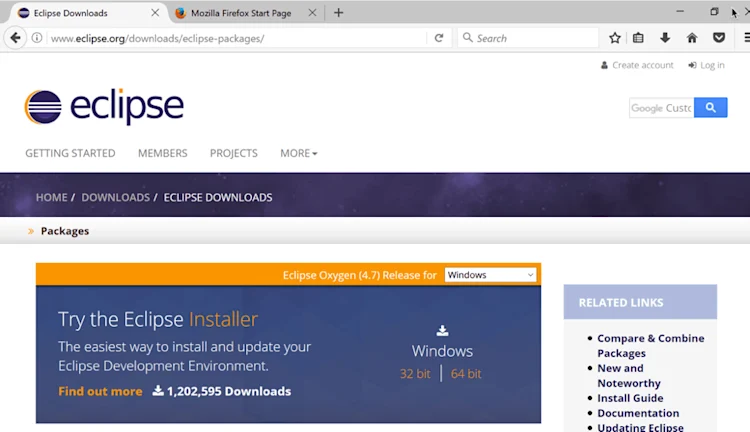
Task: Click the Packages heading
Action: [x=65, y=231]
